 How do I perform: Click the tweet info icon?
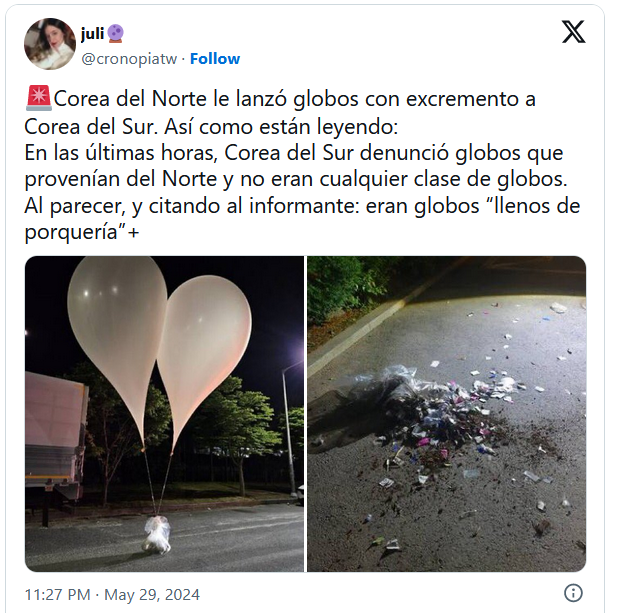[573, 593]
